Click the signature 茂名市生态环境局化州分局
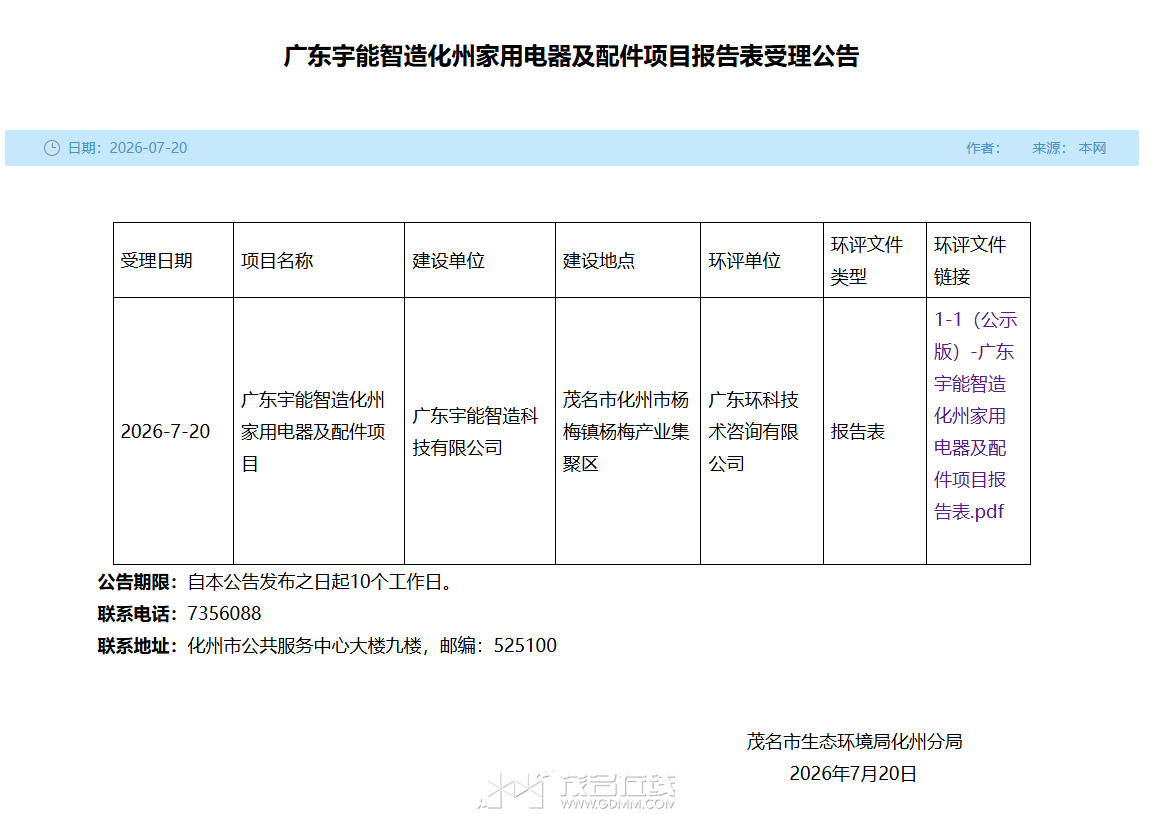Viewport: 1151px width, 814px height. 854,742
